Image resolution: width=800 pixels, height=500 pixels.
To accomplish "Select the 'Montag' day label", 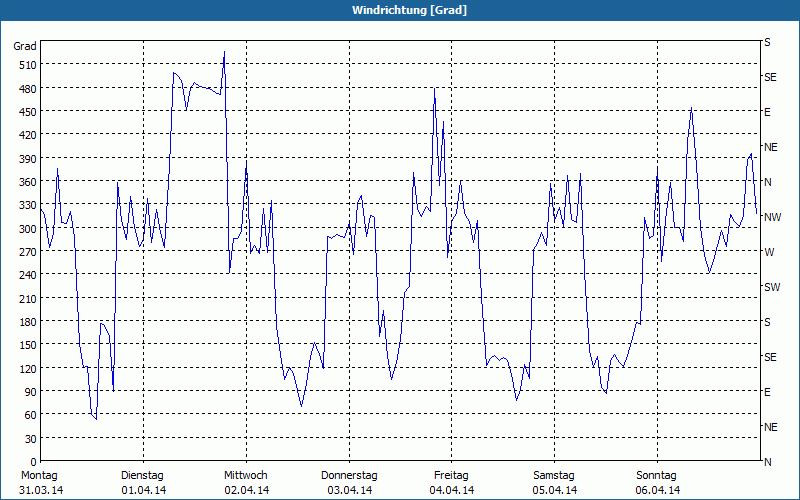I will (39, 476).
